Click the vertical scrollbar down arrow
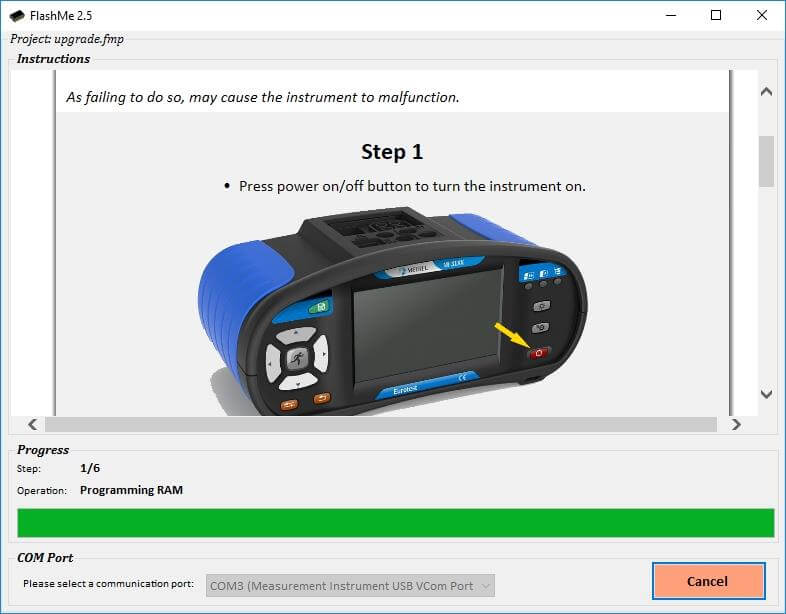Image resolution: width=786 pixels, height=614 pixels. 766,394
